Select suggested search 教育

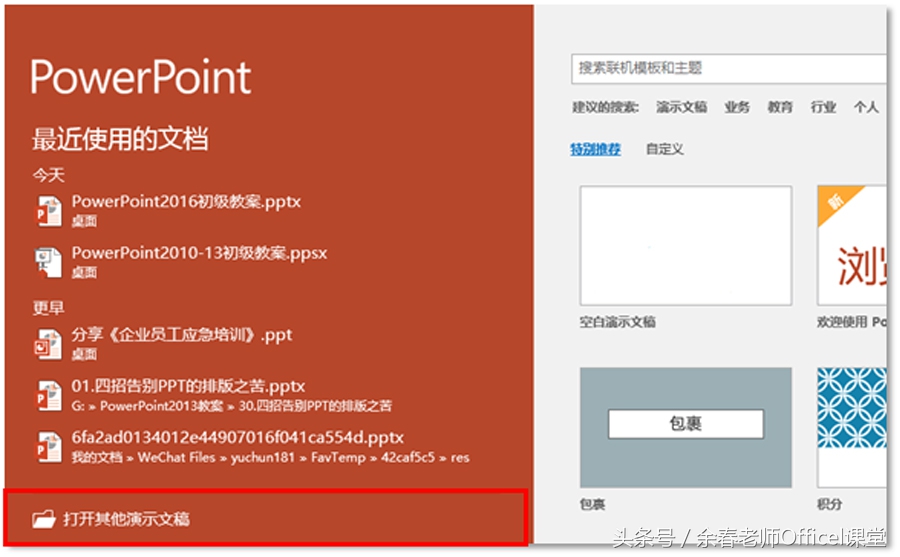coord(780,107)
